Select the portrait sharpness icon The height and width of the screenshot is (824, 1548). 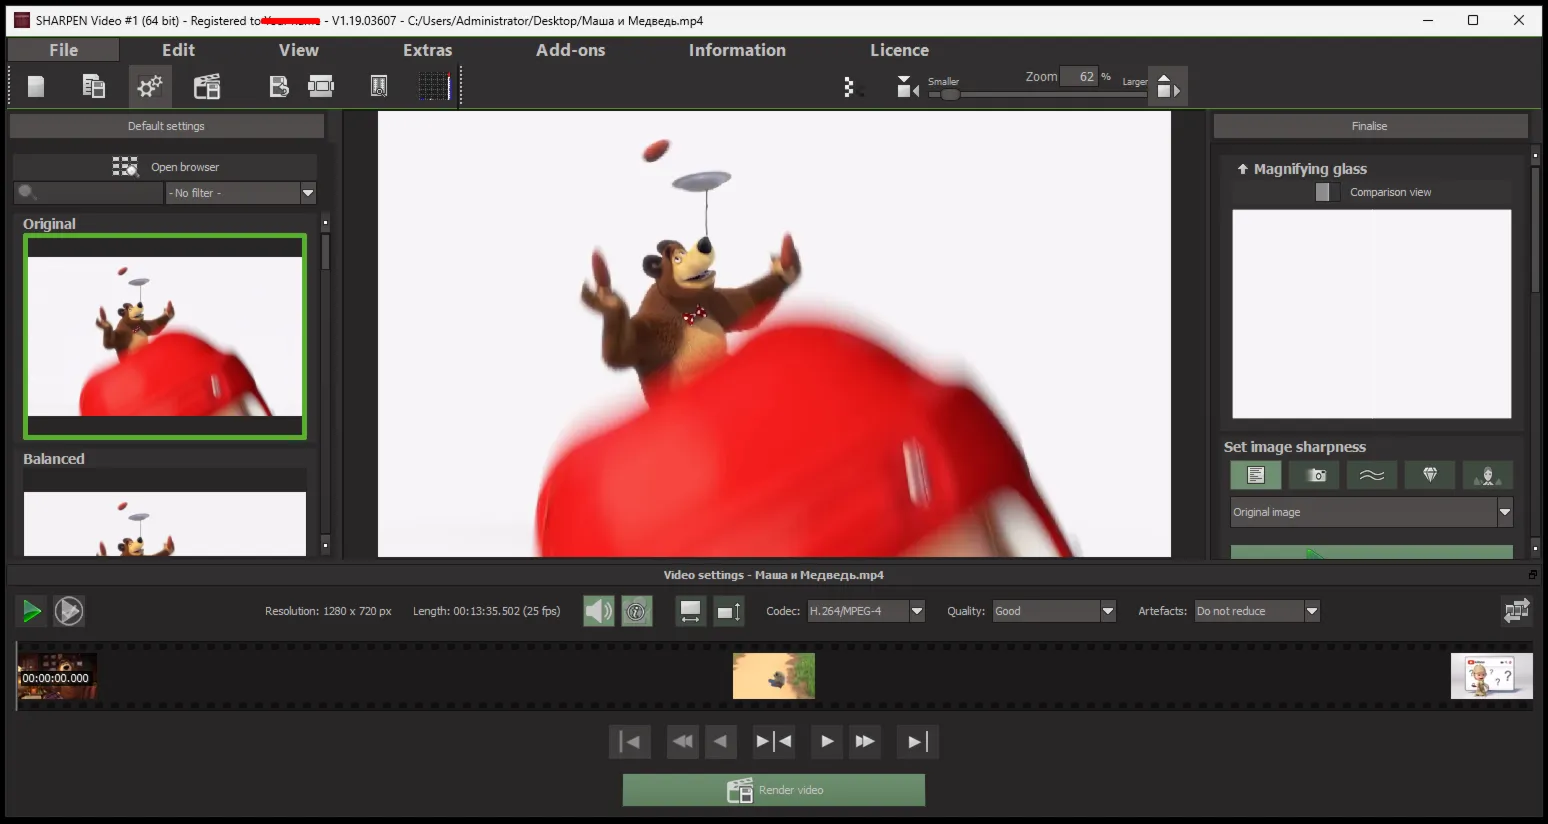(1487, 475)
